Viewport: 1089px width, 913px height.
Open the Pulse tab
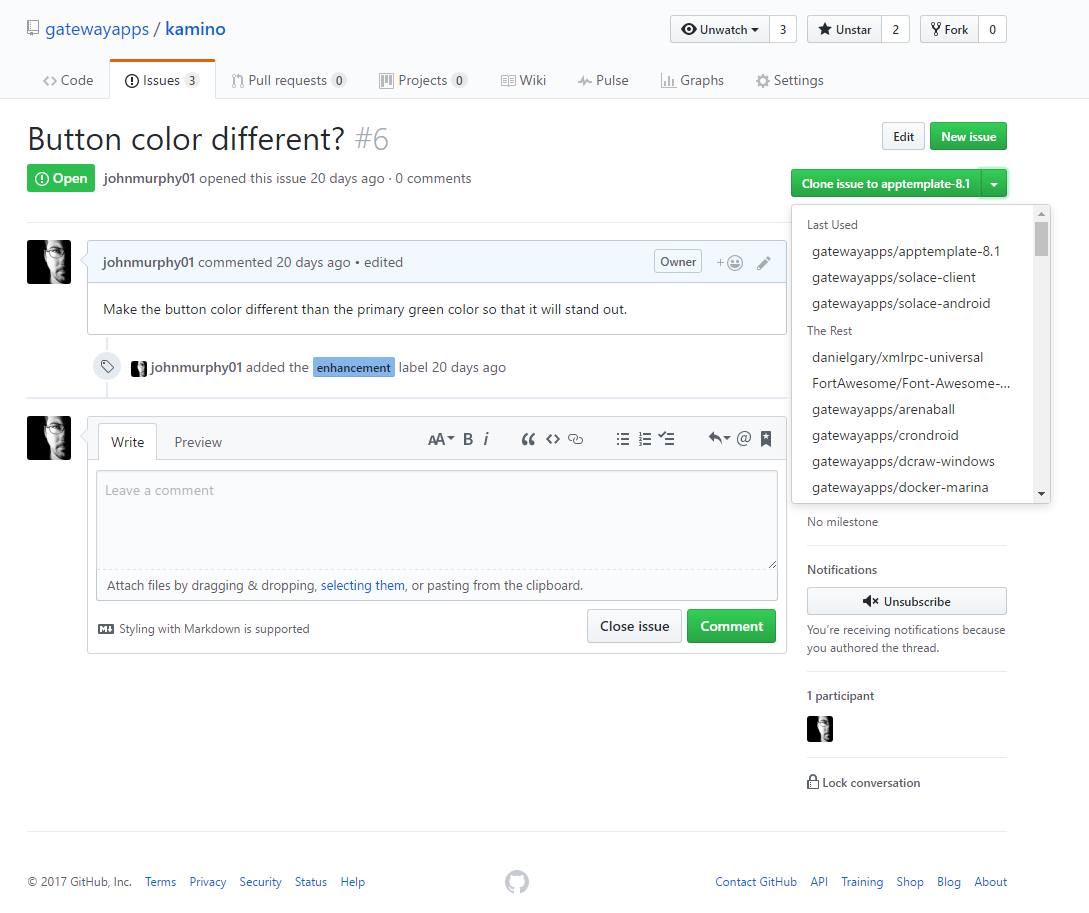click(603, 81)
